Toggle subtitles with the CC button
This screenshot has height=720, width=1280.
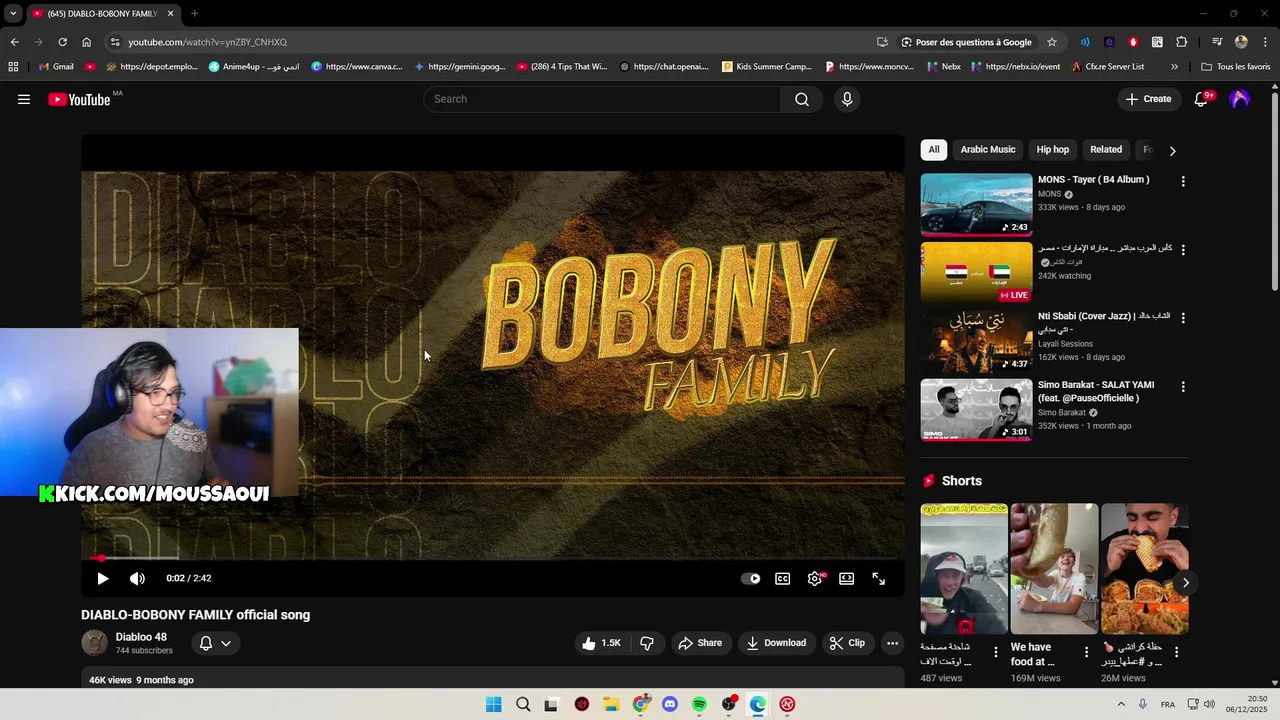point(783,578)
